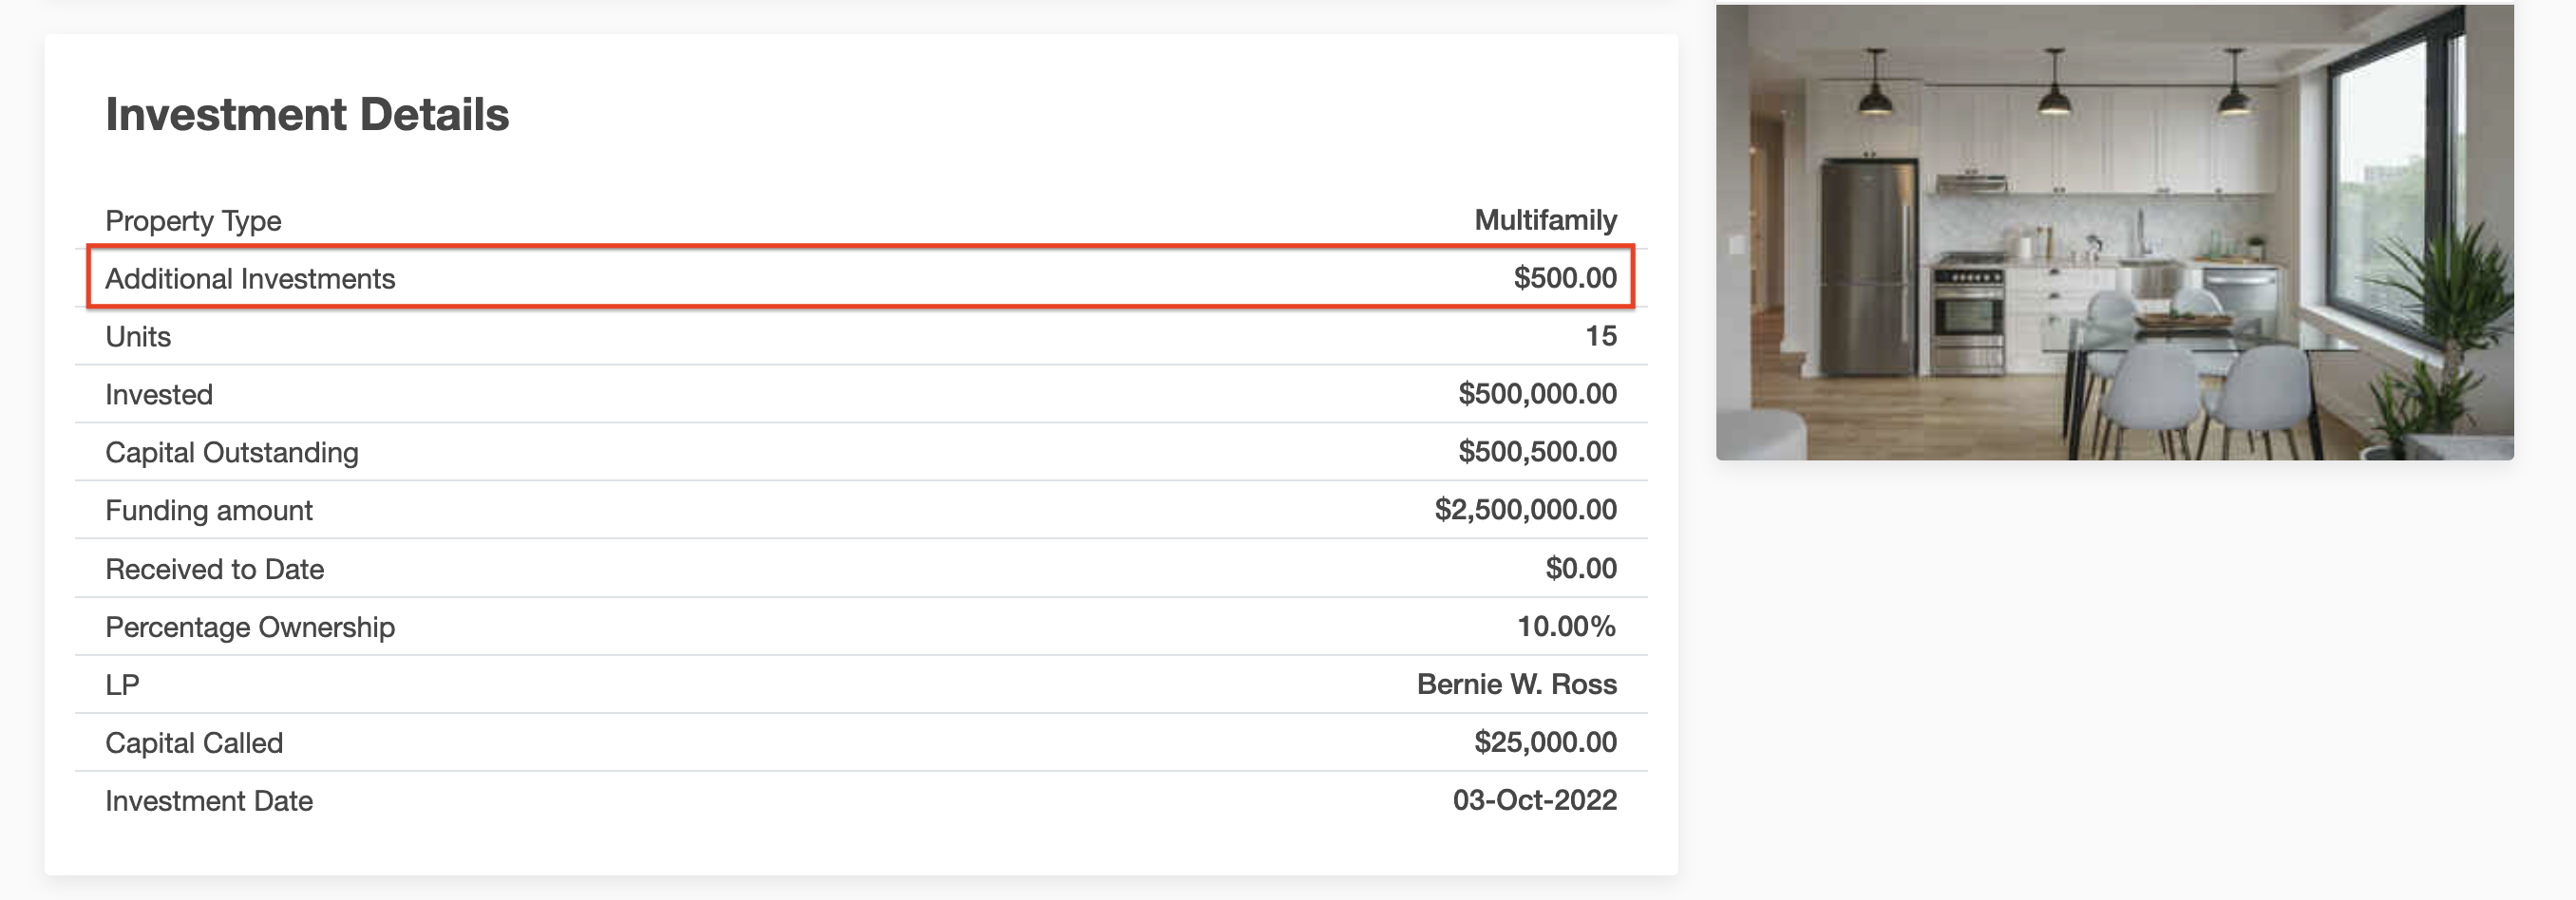
Task: Select the Invested row label
Action: [159, 394]
